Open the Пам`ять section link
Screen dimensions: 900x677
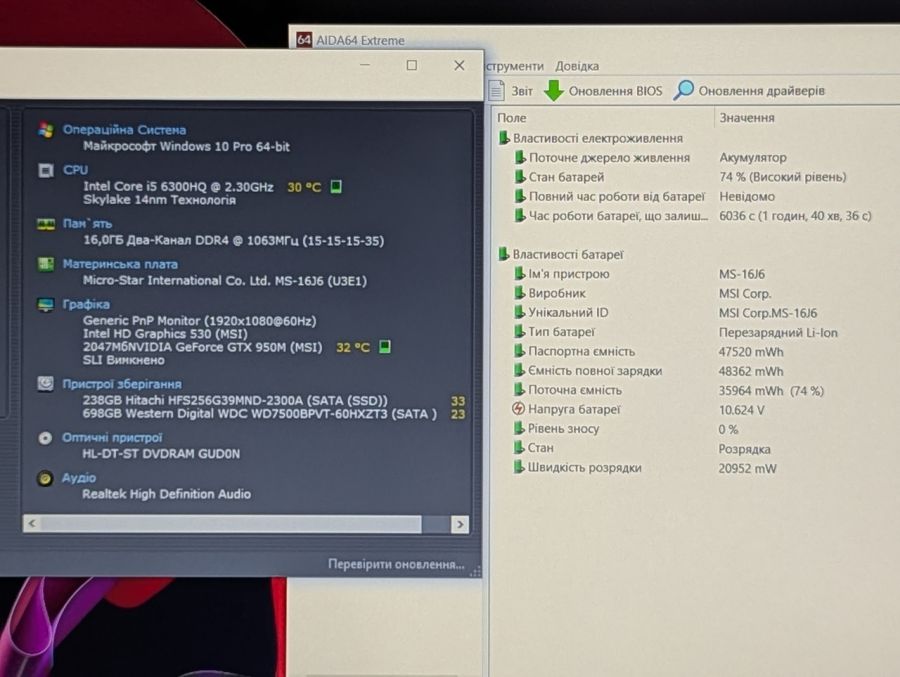click(x=87, y=223)
